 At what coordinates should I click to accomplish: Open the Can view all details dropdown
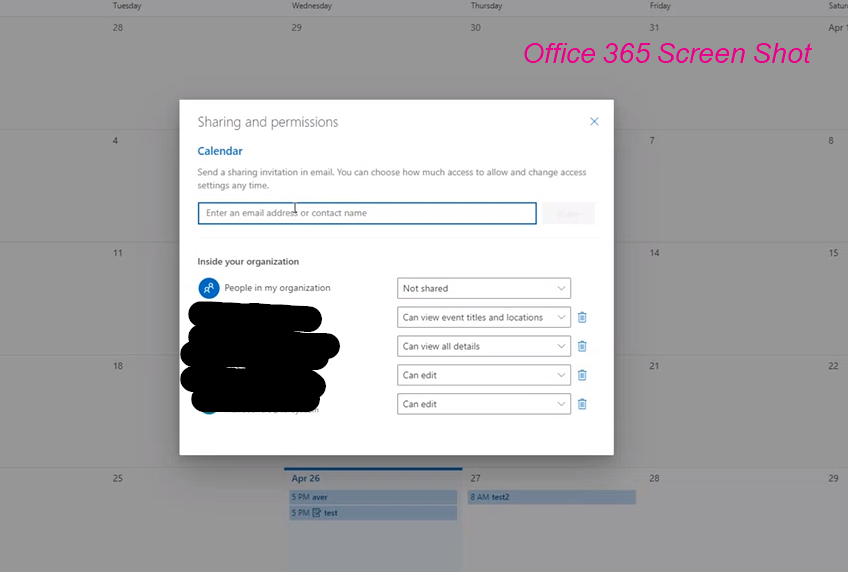click(483, 346)
